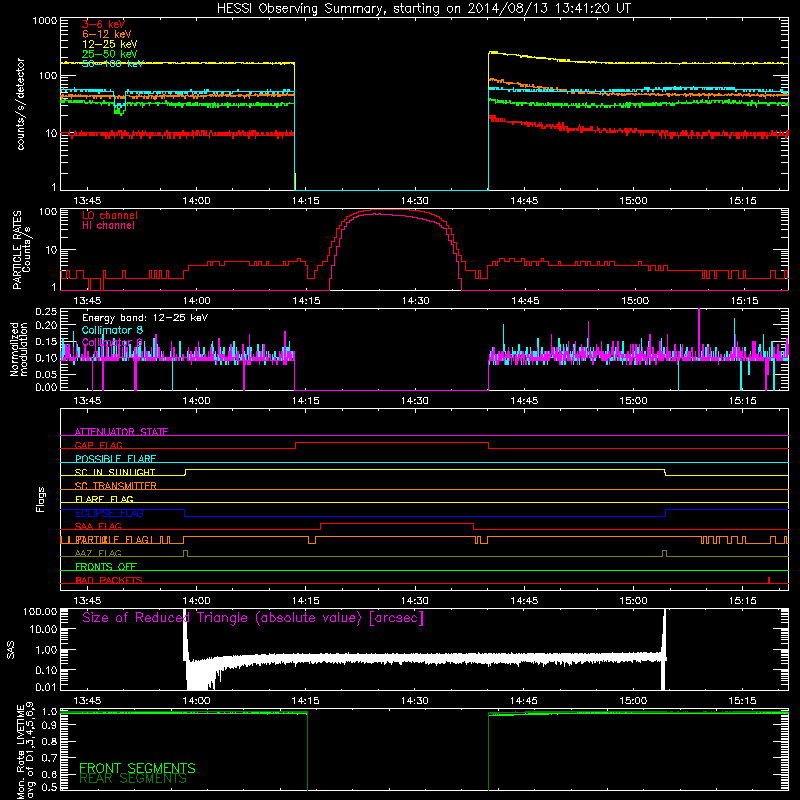Click the 'SAA FLAG' label

coord(98,526)
